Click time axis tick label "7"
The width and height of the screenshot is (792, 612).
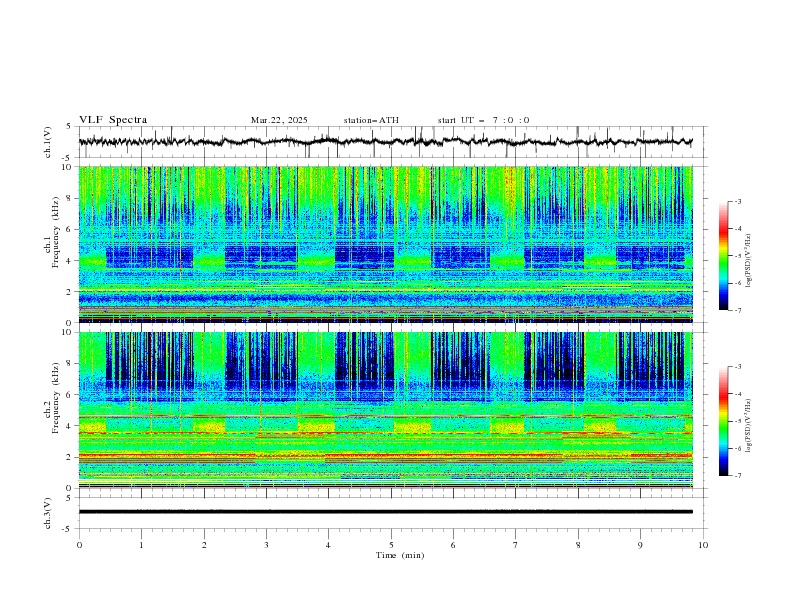[x=516, y=545]
